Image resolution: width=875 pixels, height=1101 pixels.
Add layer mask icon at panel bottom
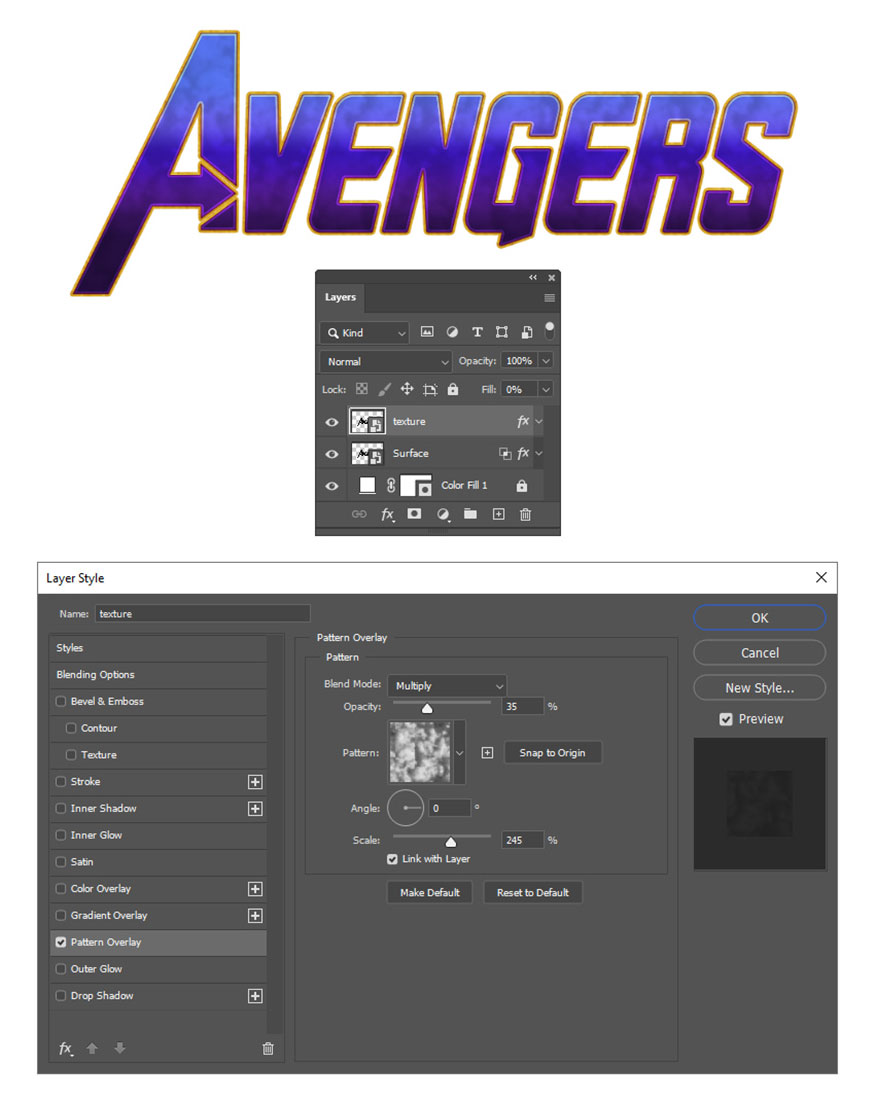click(x=414, y=514)
